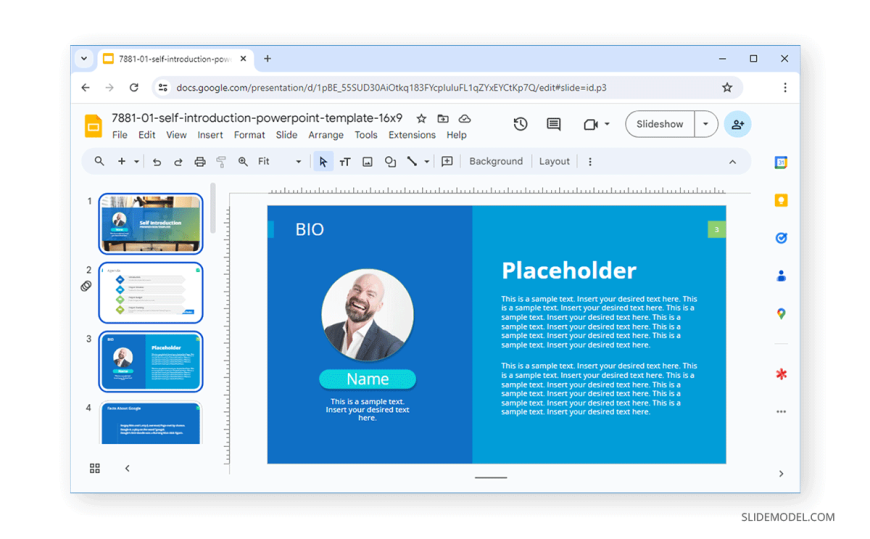Open the Insert menu
Viewport: 870px width, 539px height.
tap(210, 135)
